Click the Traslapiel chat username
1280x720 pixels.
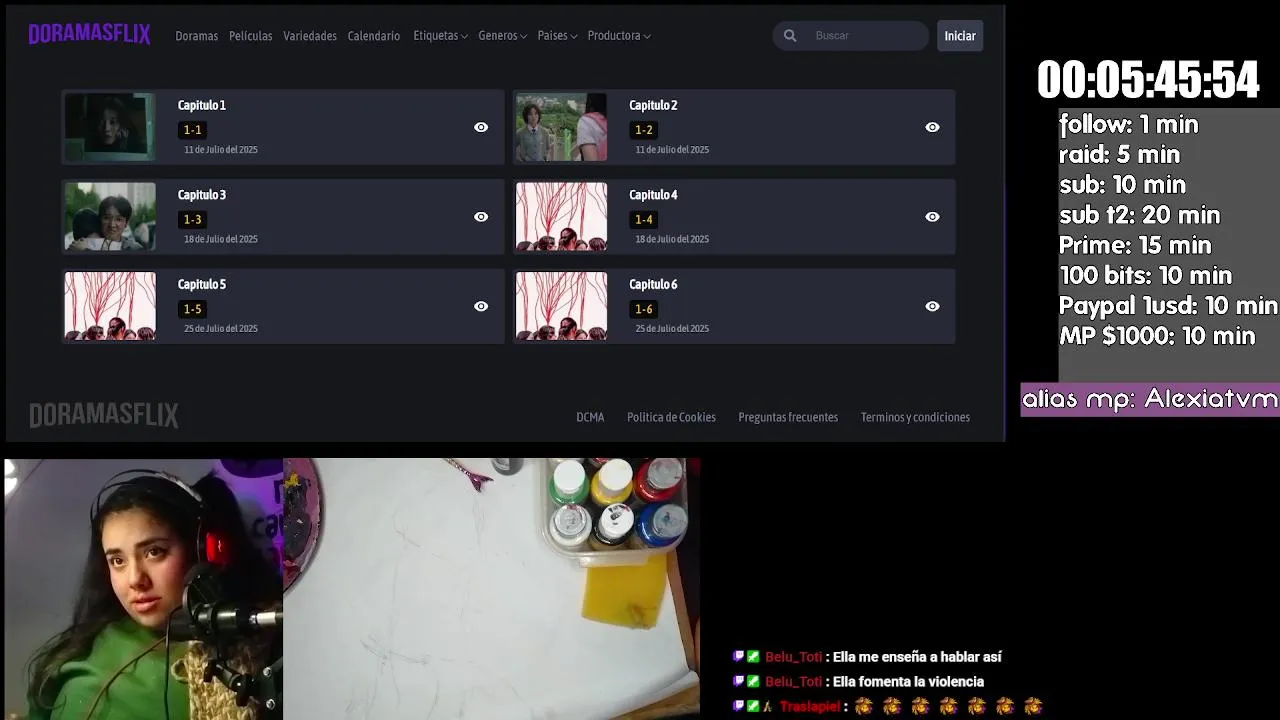coord(809,707)
